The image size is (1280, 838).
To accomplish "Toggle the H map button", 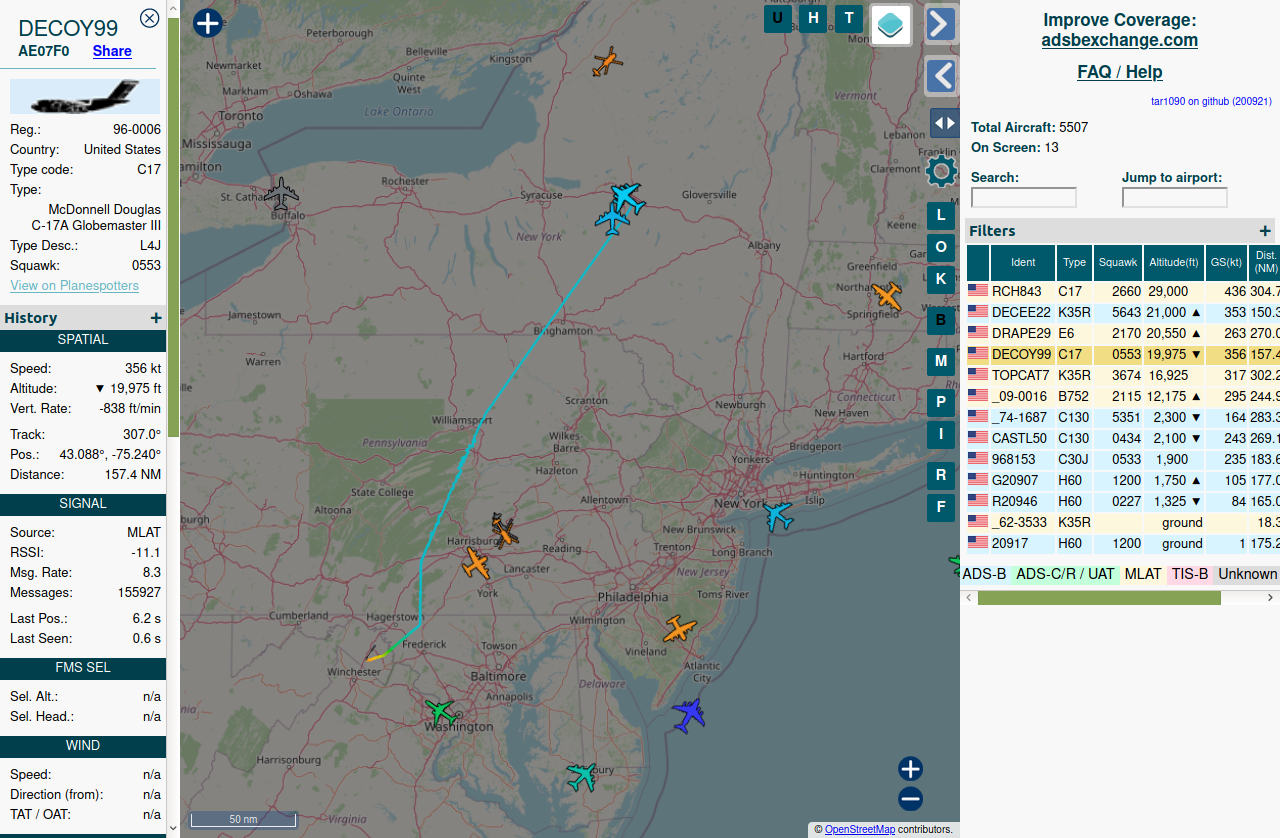I will coord(813,18).
